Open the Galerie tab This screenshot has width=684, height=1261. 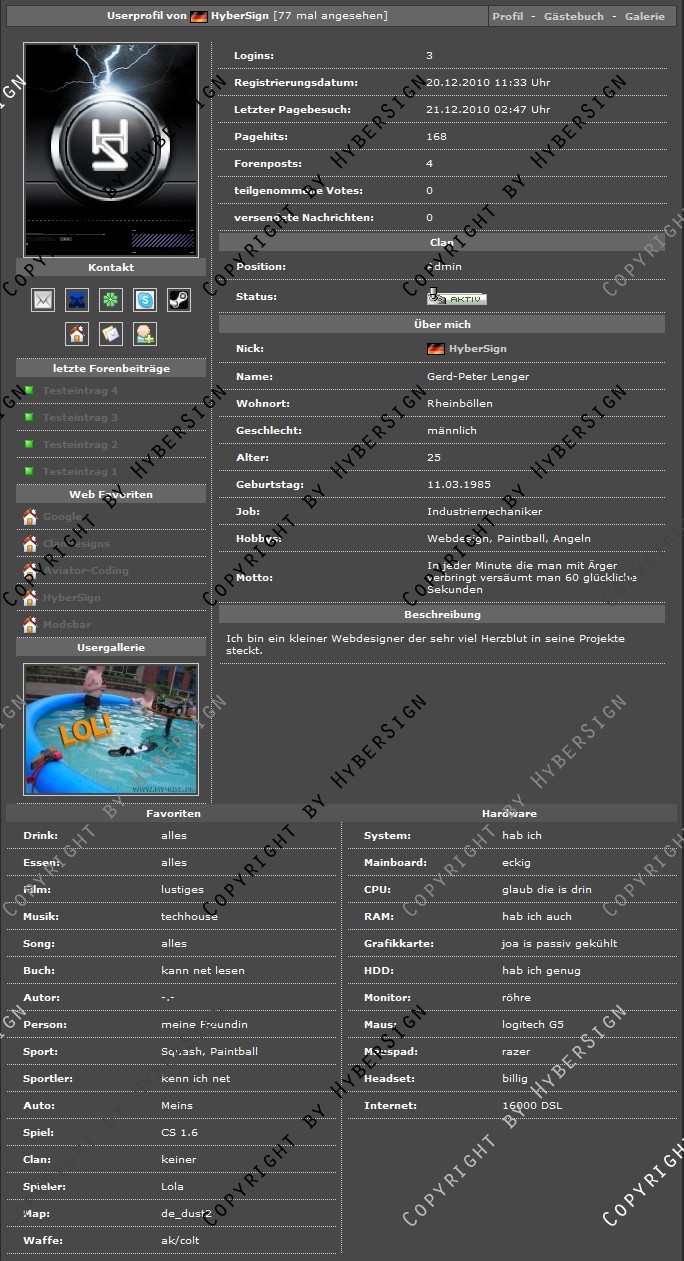(x=645, y=17)
